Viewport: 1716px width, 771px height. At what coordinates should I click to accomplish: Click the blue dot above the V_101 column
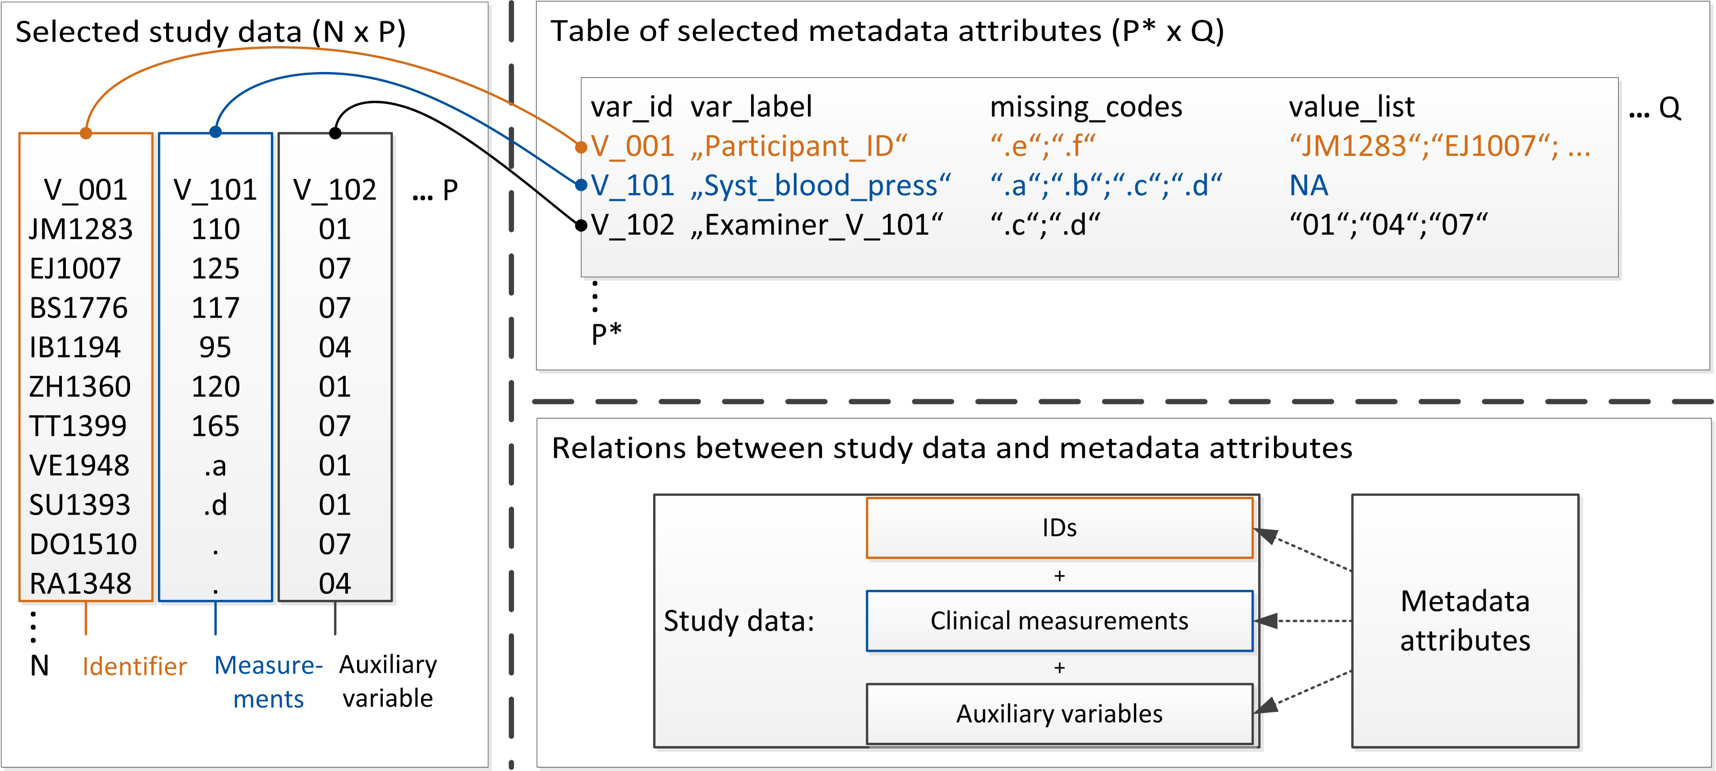[x=215, y=132]
